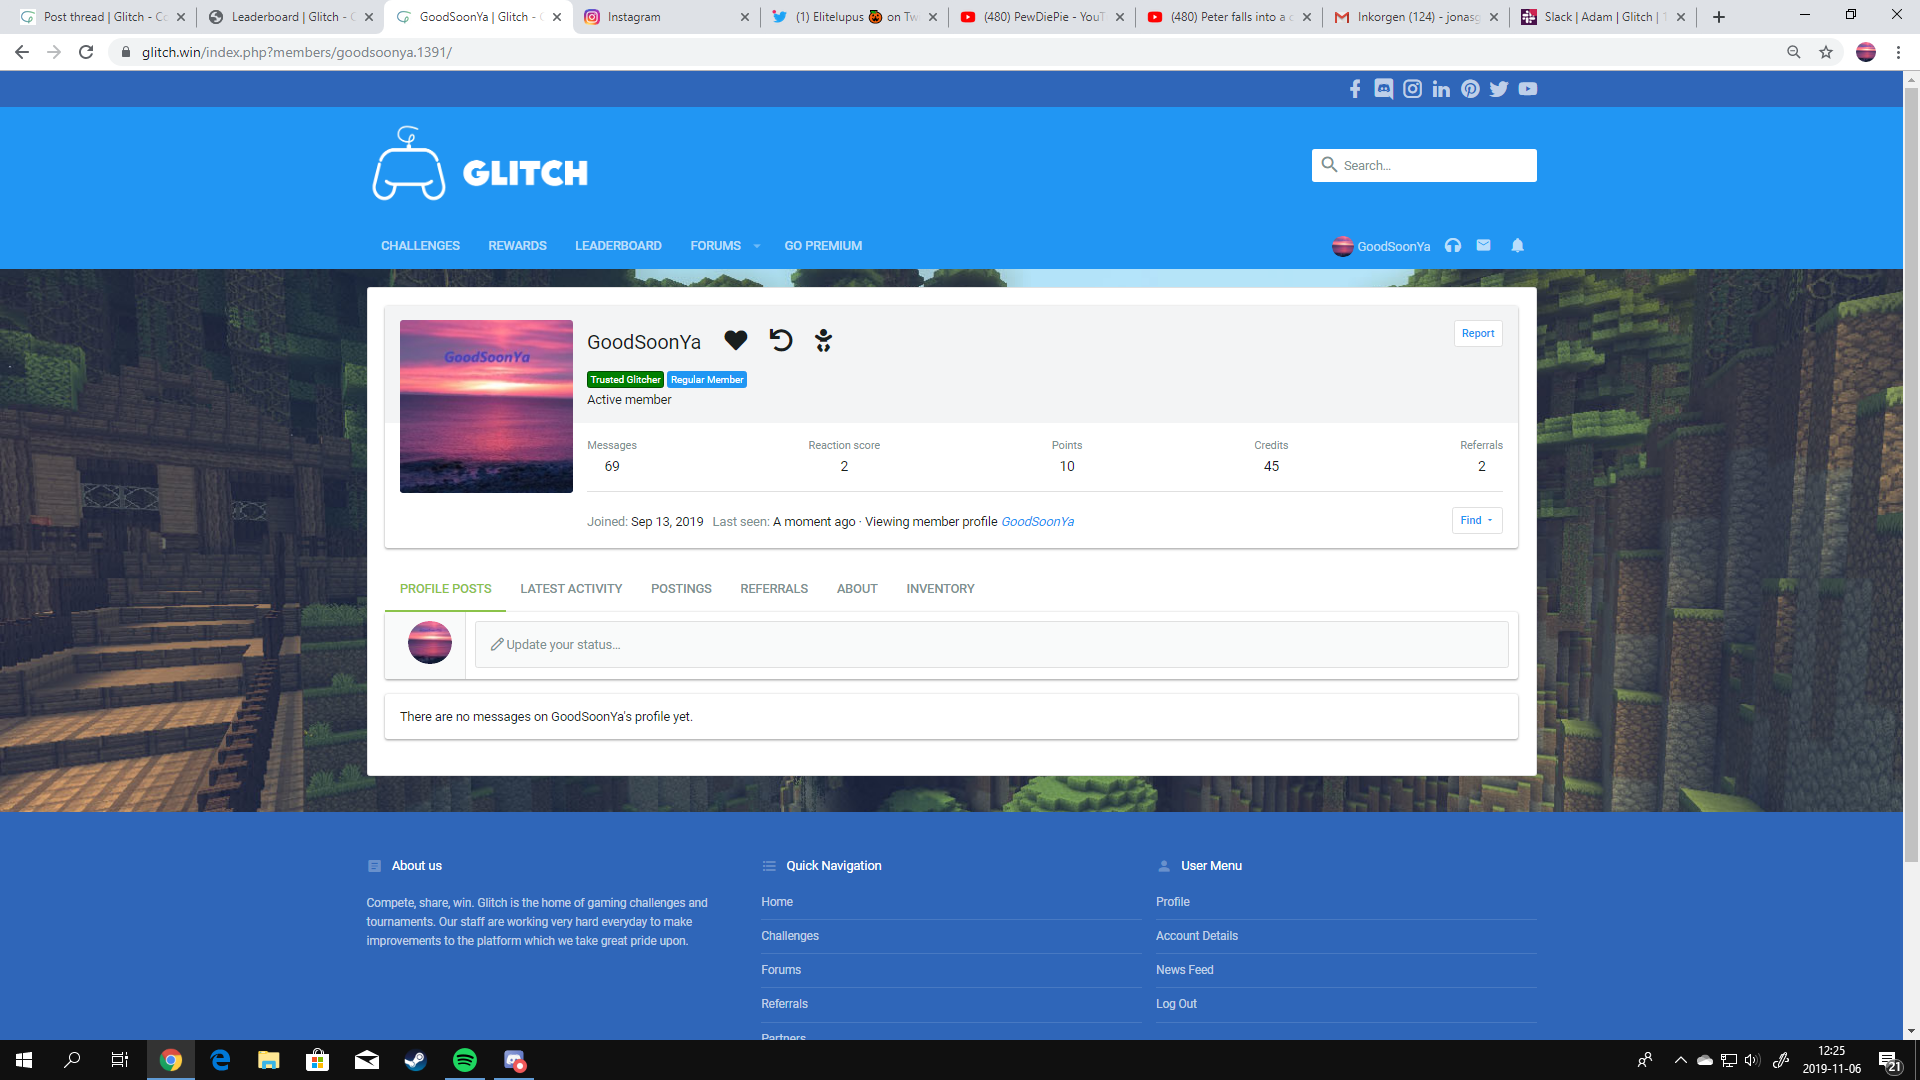
Task: Open the Chrome three-dot menu
Action: (x=1898, y=52)
